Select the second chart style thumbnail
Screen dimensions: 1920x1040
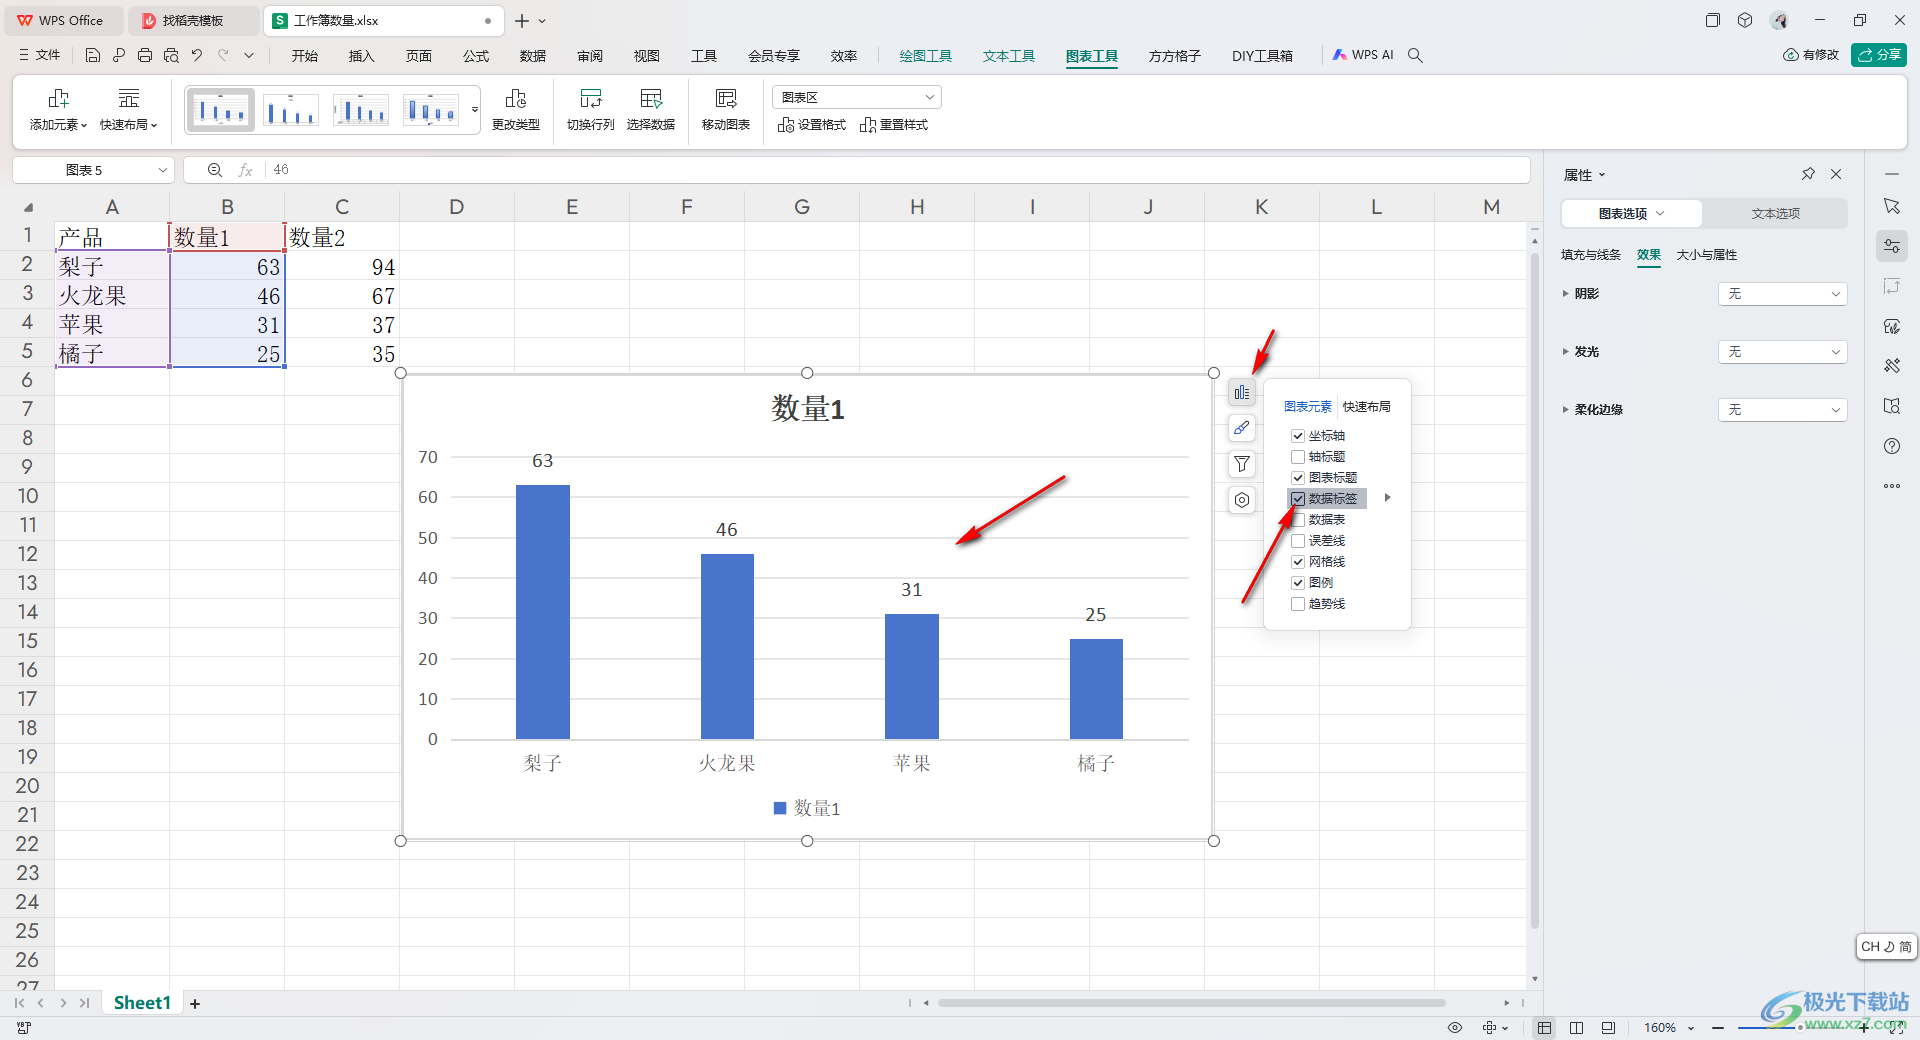(290, 110)
